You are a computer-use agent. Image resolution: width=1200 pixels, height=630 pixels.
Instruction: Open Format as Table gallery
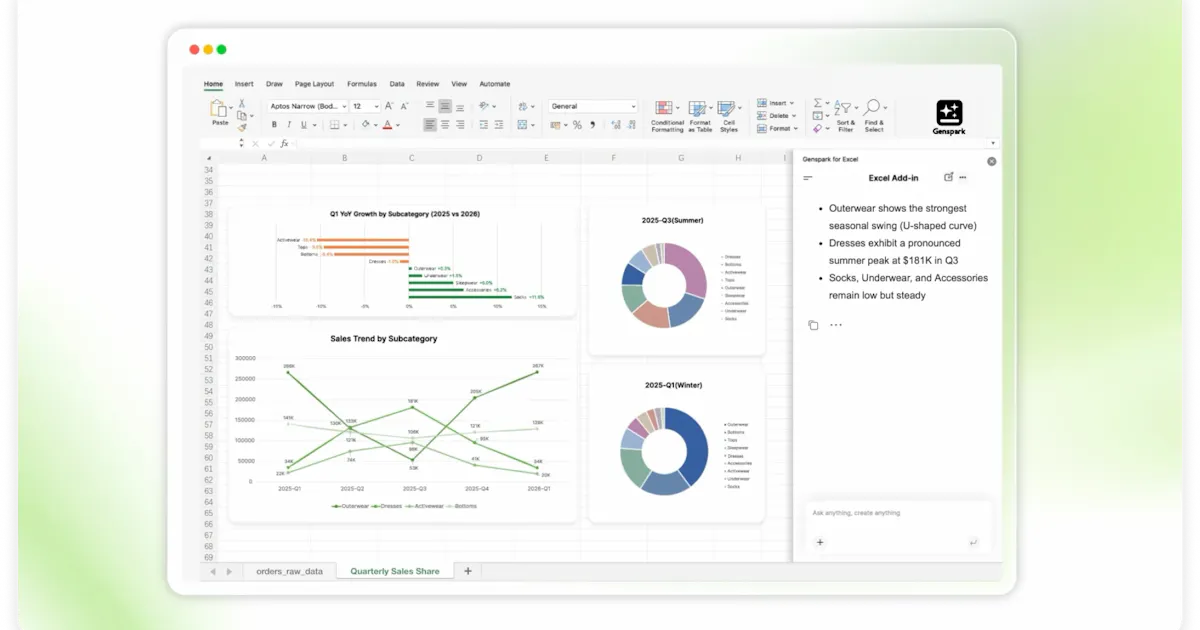700,116
